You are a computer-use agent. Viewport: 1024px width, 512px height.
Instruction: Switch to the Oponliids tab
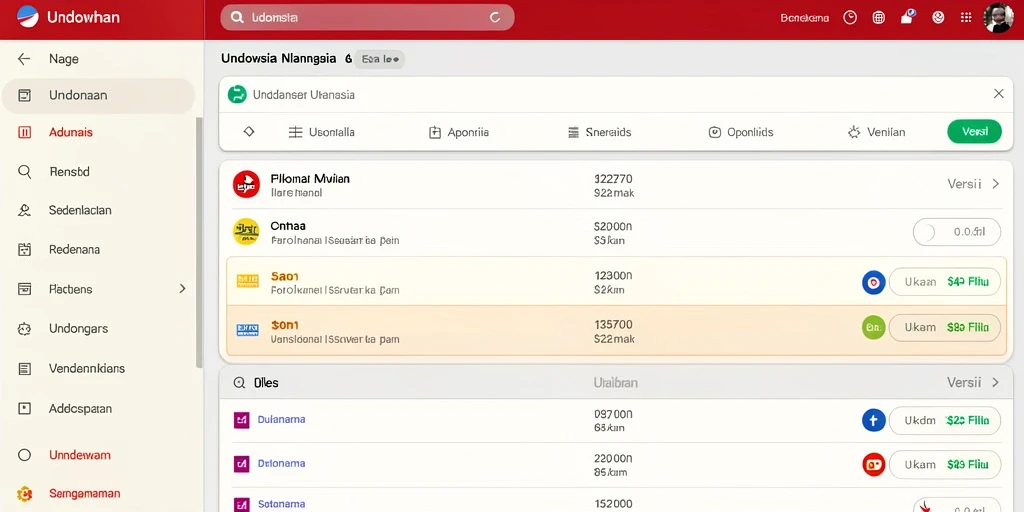pyautogui.click(x=741, y=132)
